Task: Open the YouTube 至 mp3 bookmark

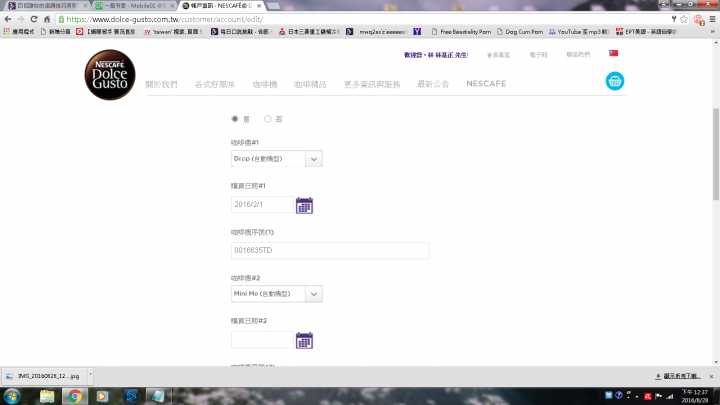Action: point(578,32)
